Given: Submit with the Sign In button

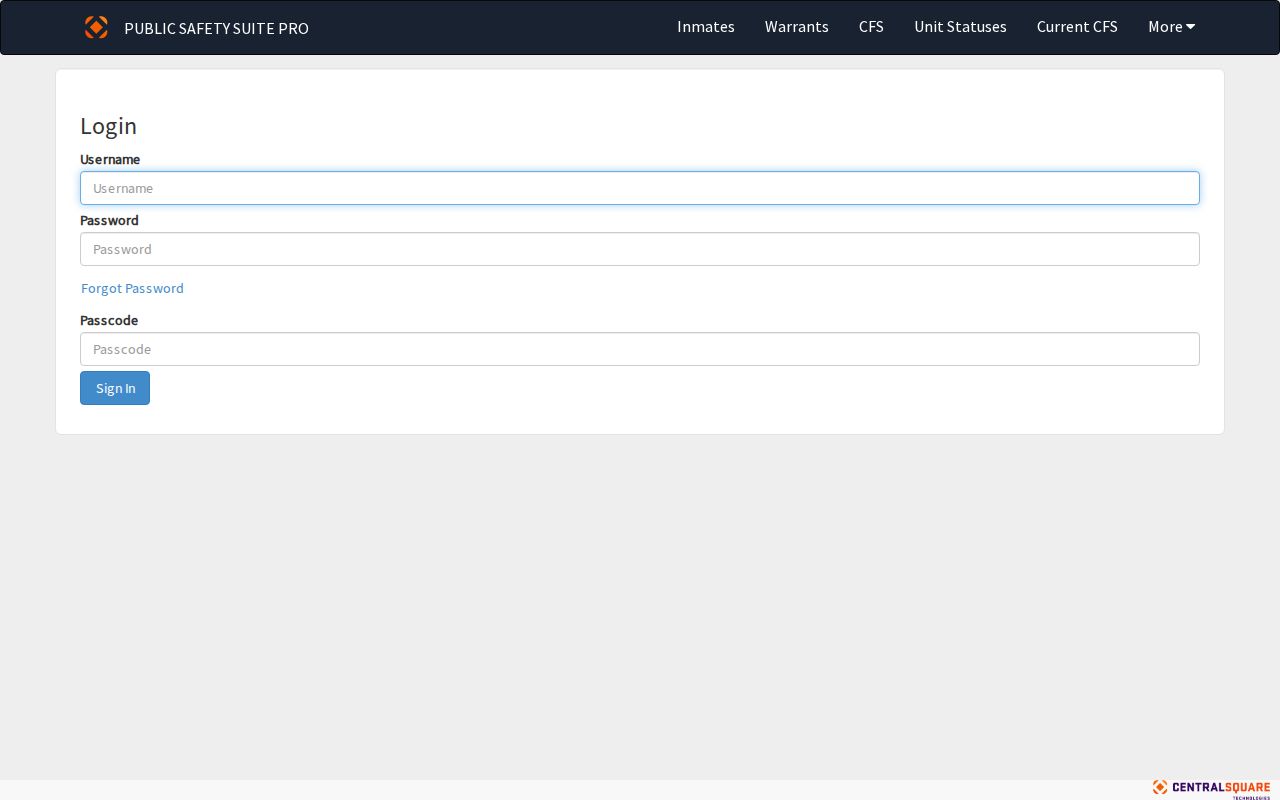Looking at the screenshot, I should [x=115, y=388].
